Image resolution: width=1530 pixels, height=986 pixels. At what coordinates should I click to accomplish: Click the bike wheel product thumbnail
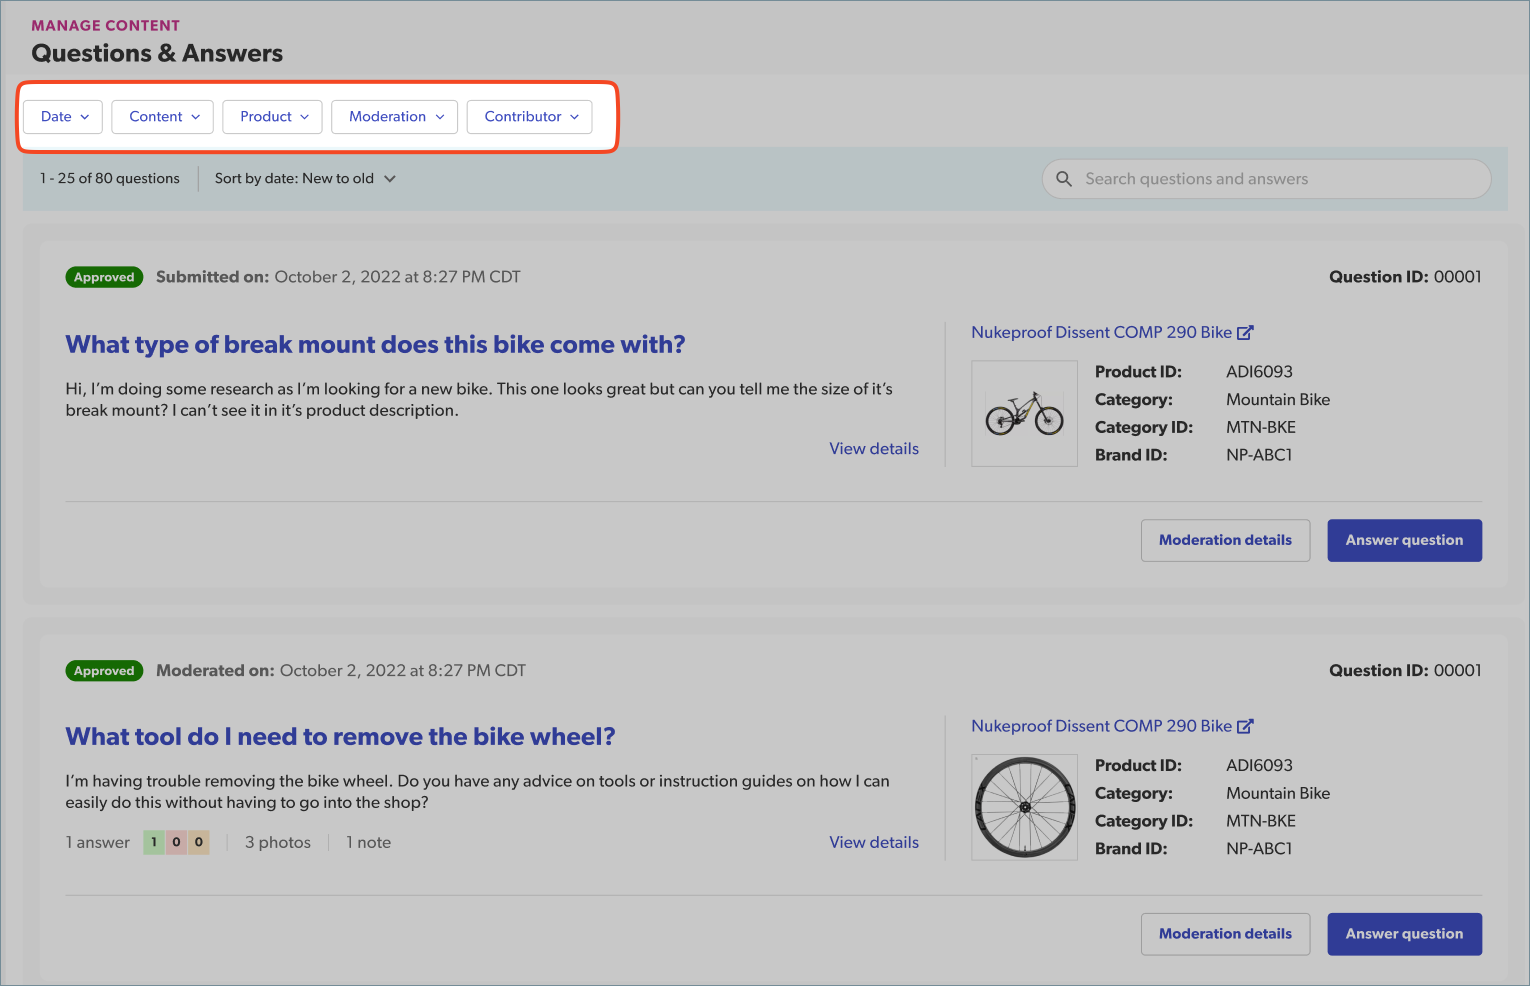click(x=1024, y=807)
